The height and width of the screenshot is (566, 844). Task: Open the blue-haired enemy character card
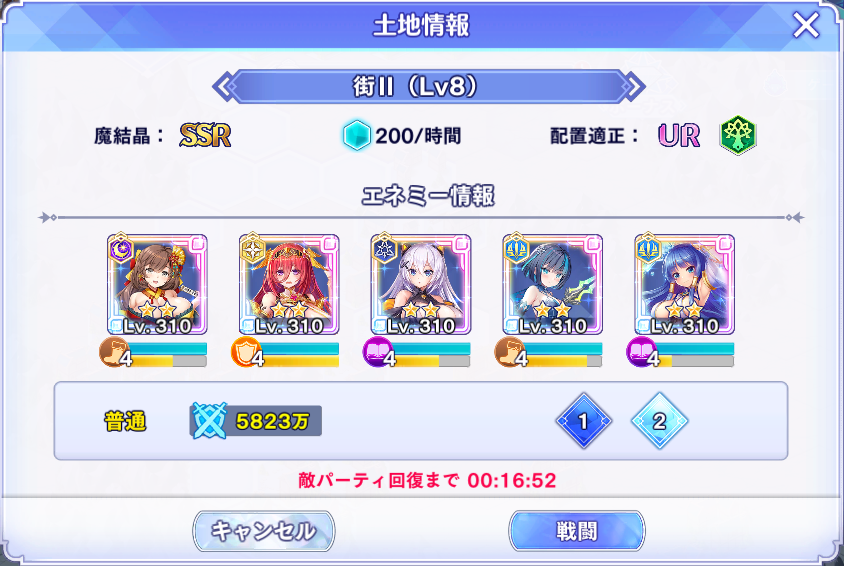coord(685,284)
